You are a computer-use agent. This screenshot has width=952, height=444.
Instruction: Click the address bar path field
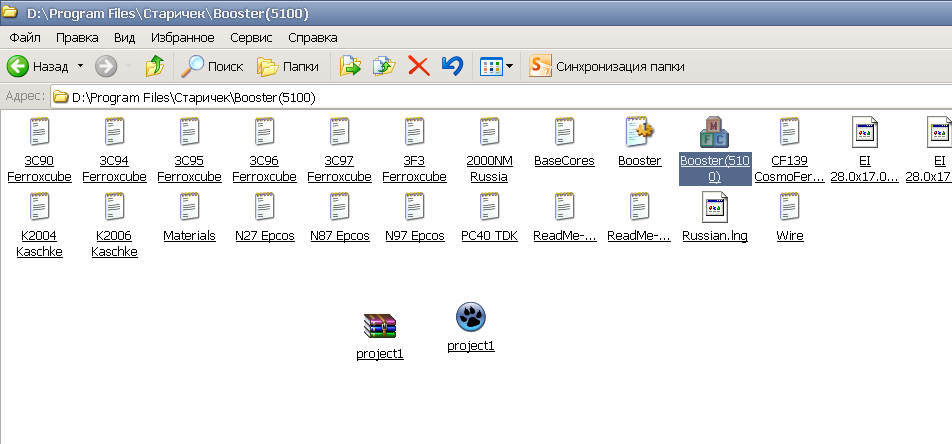(501, 97)
